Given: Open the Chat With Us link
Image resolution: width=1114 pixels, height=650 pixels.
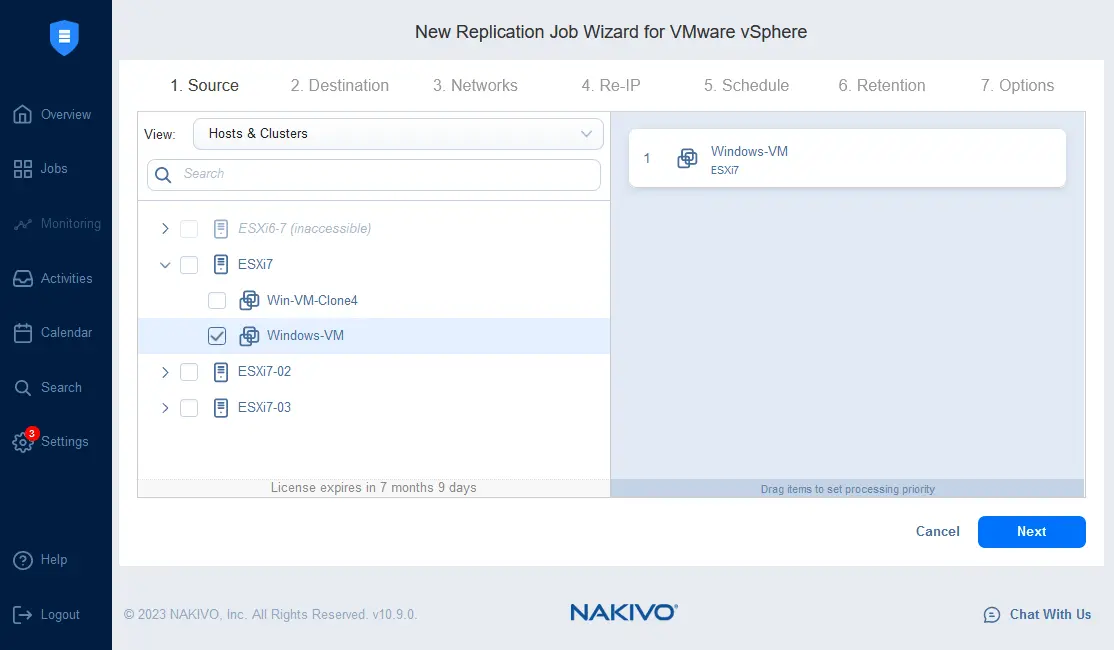Looking at the screenshot, I should pos(1051,615).
